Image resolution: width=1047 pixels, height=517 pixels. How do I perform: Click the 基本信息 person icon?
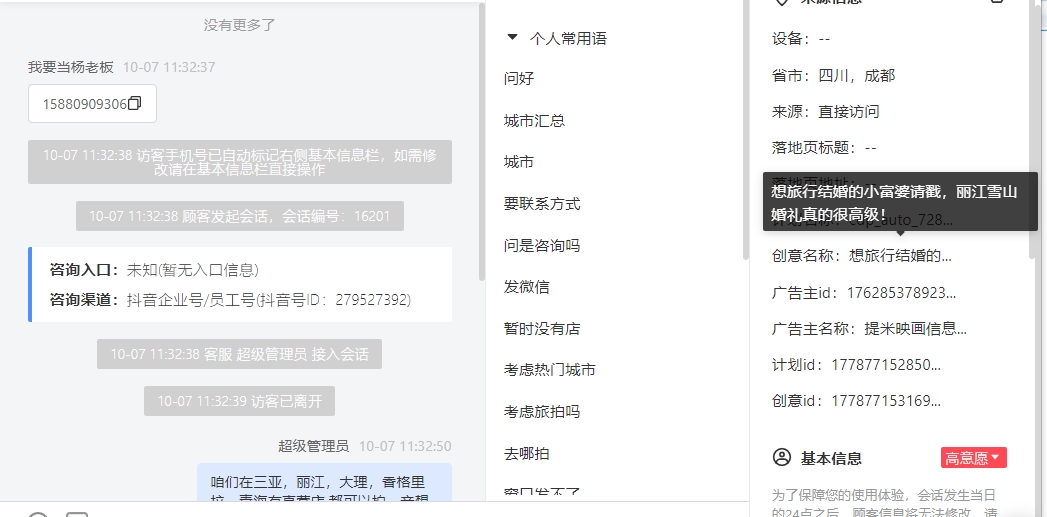tap(781, 458)
